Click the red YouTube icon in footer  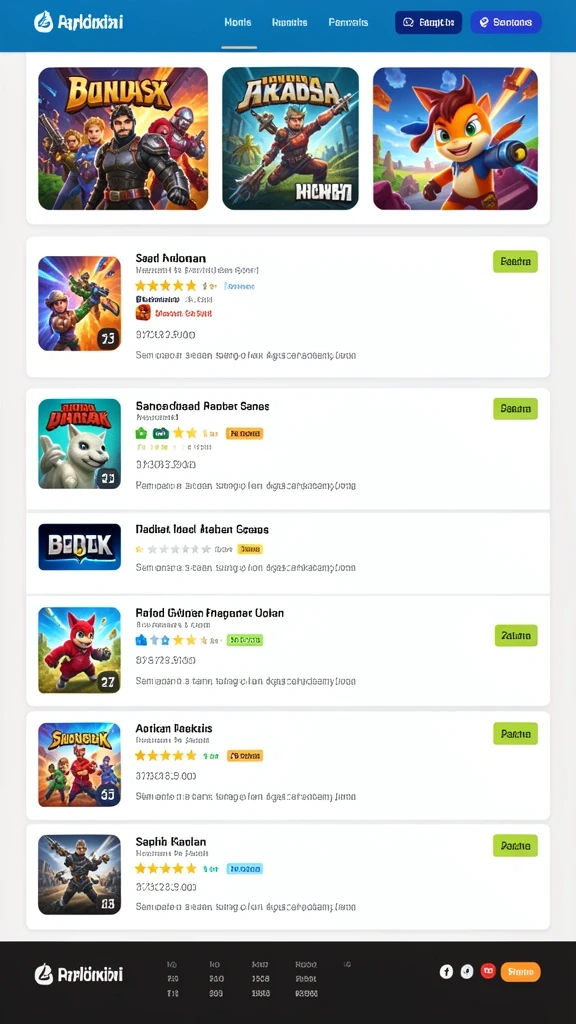coord(488,971)
